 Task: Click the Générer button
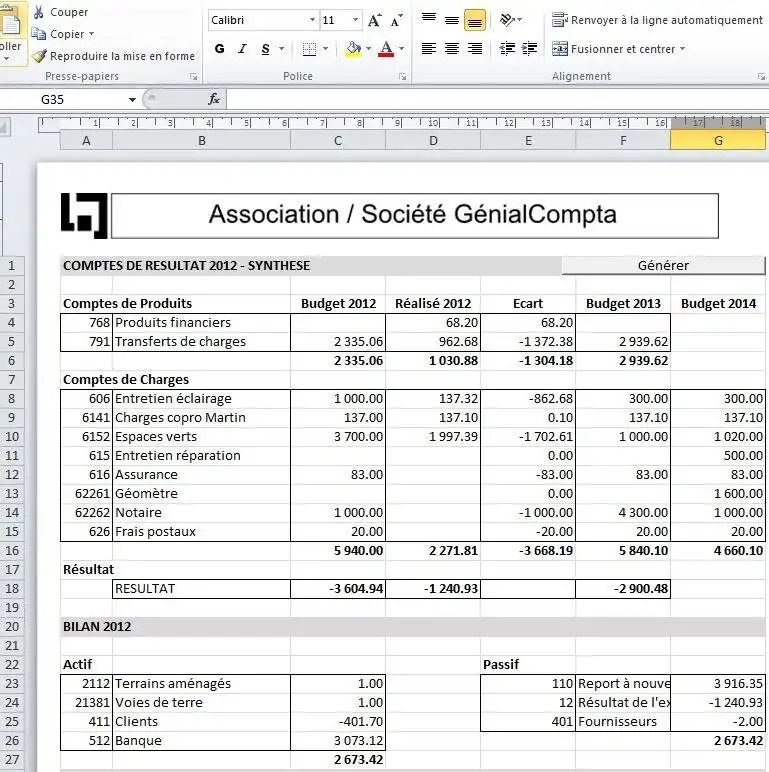[663, 265]
